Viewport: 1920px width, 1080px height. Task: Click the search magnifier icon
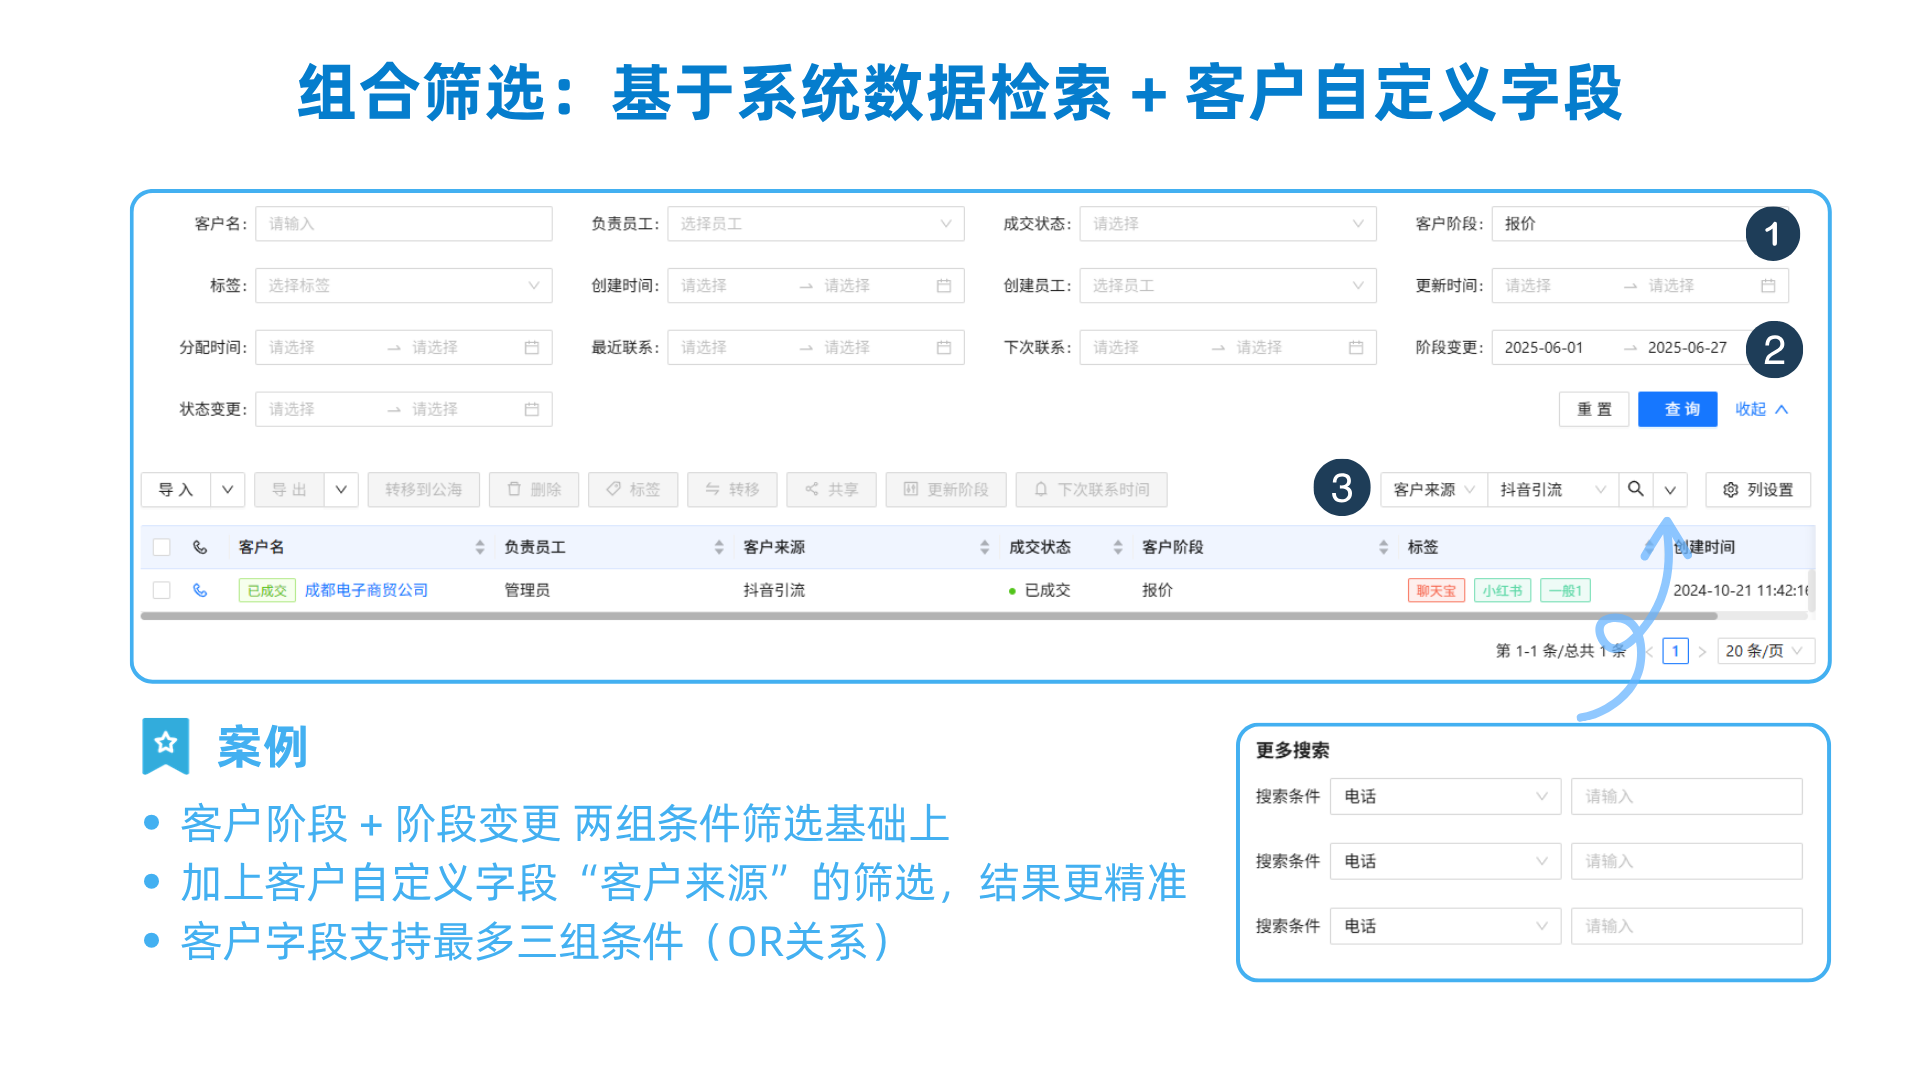coord(1635,489)
